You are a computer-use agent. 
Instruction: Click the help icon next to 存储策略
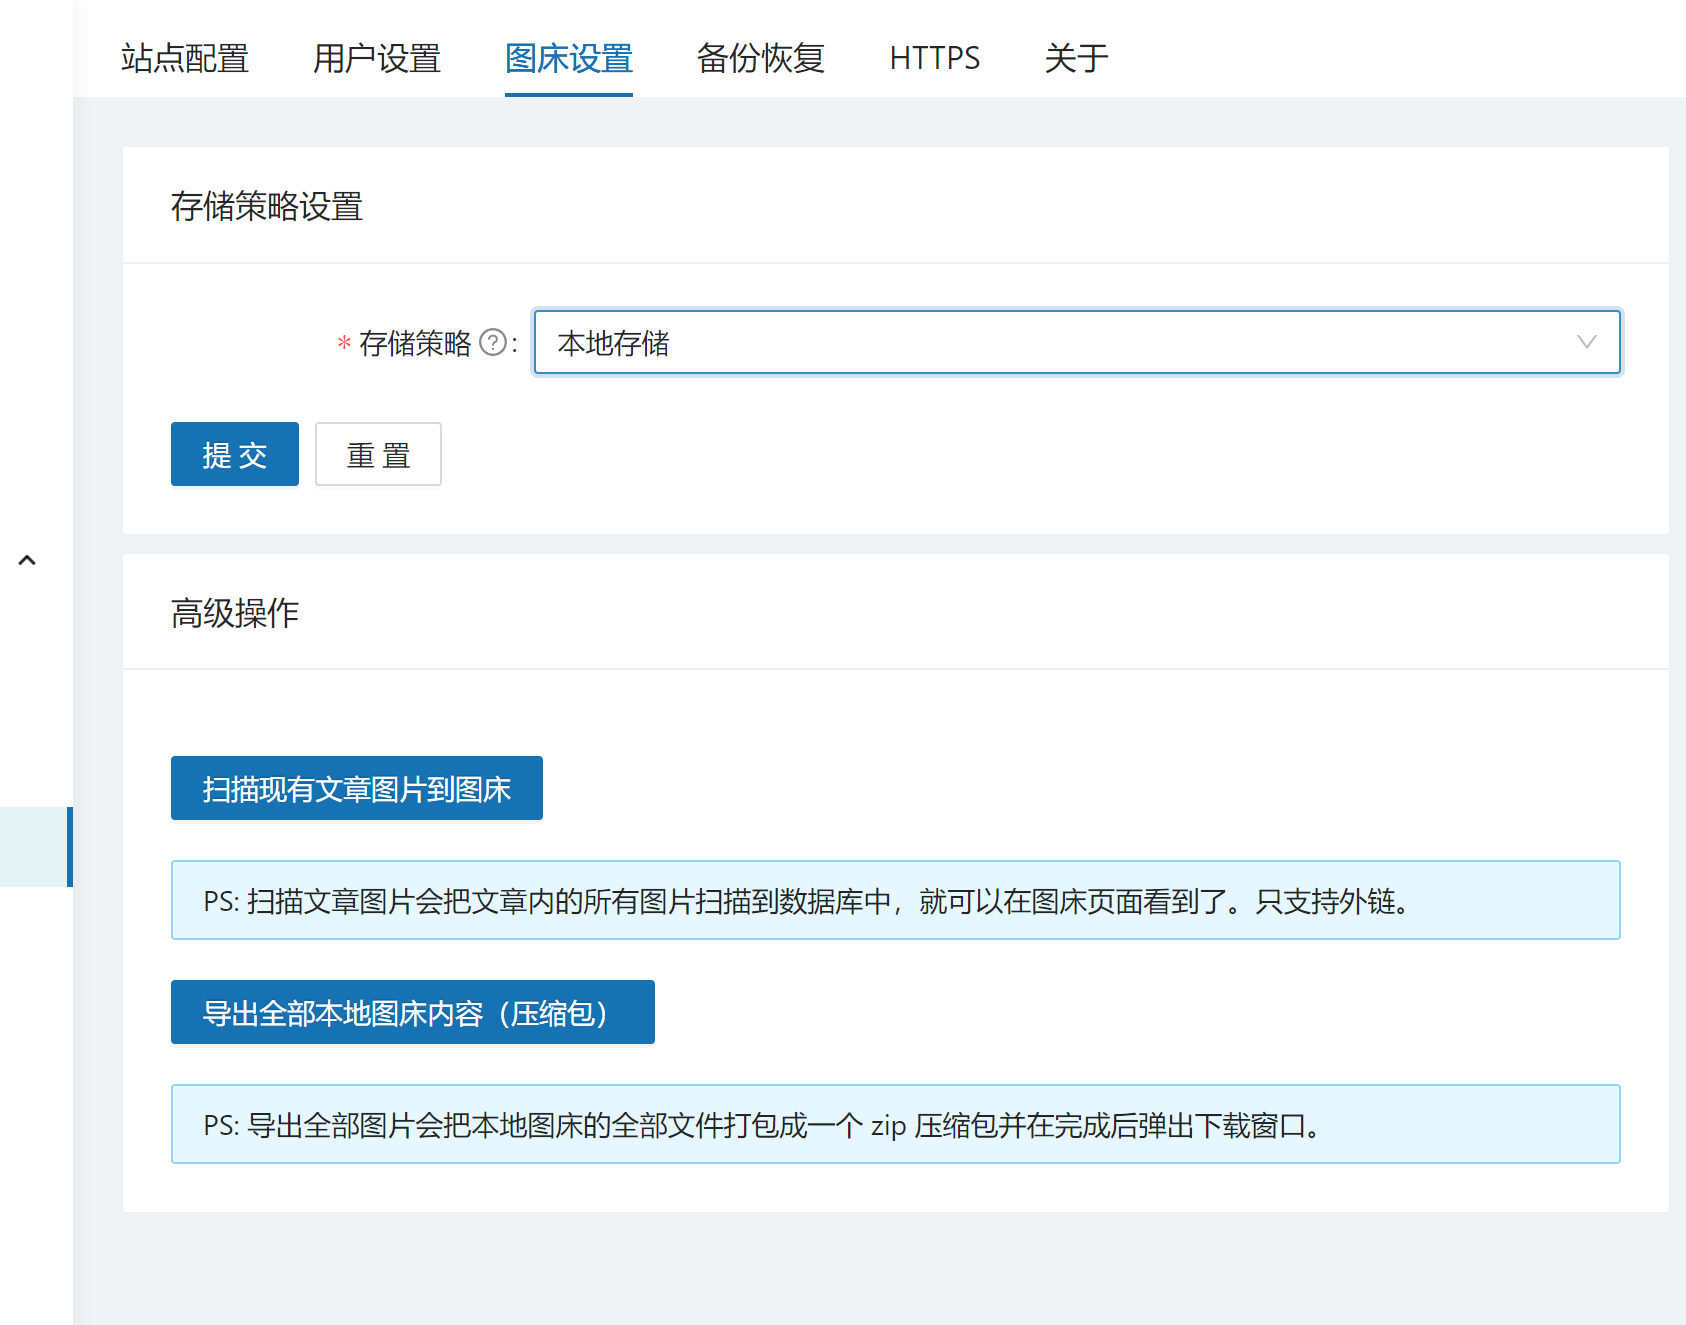click(x=493, y=343)
